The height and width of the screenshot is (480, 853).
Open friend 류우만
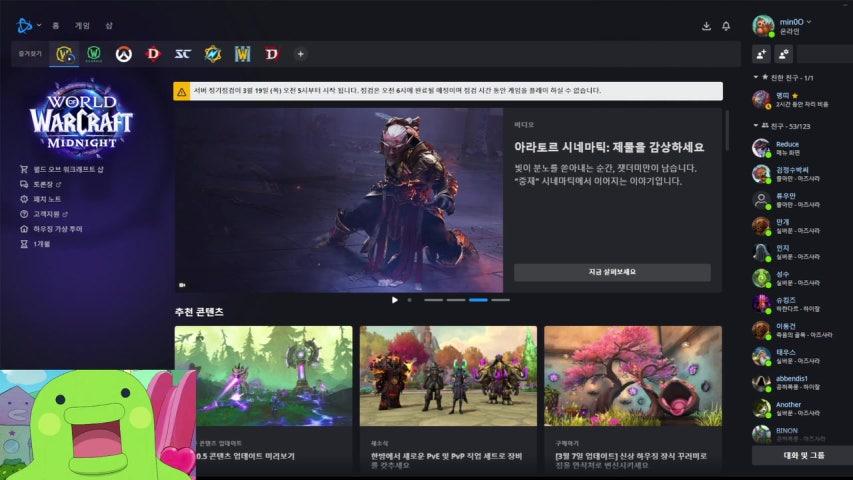pos(800,200)
